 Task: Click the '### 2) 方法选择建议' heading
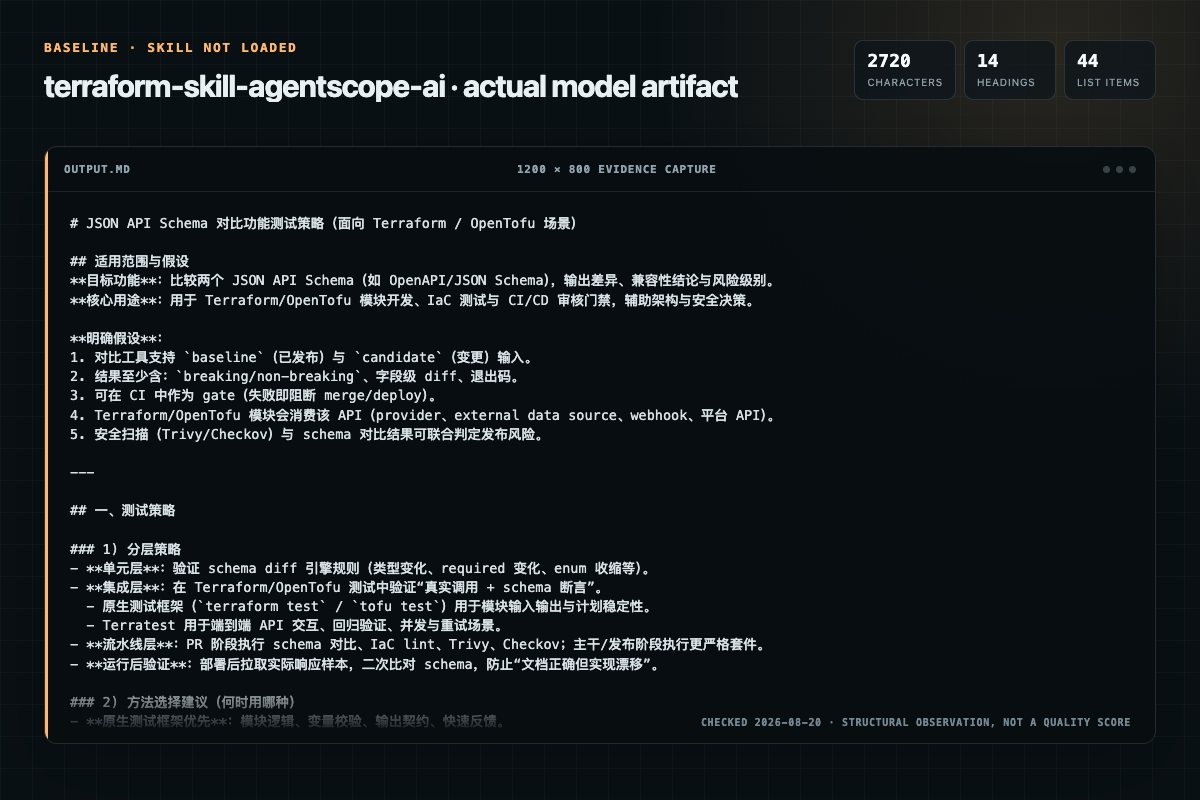coord(183,702)
